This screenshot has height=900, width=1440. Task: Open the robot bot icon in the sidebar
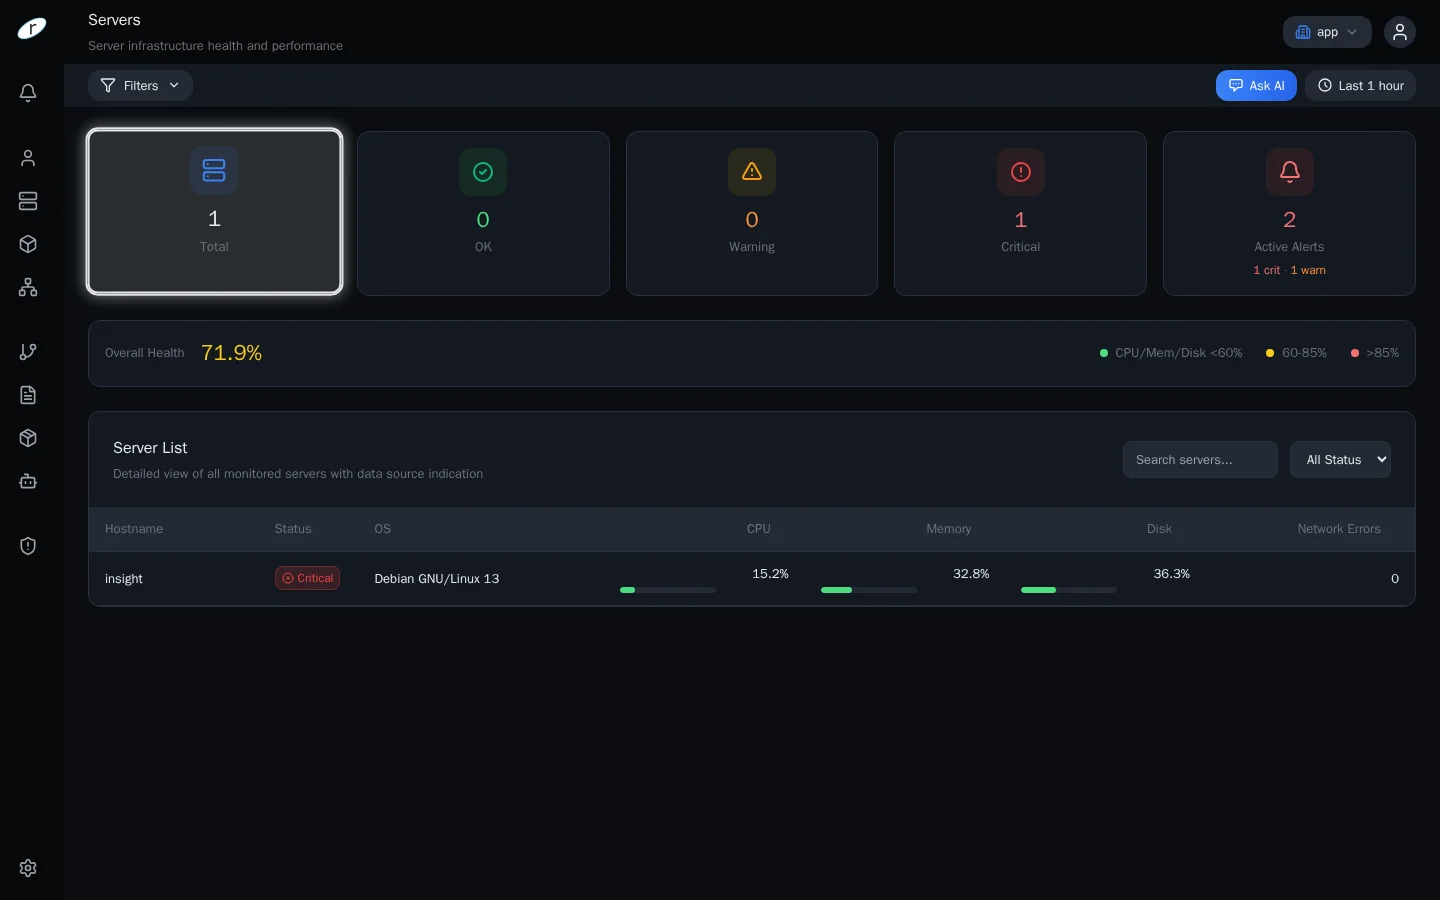click(x=28, y=481)
